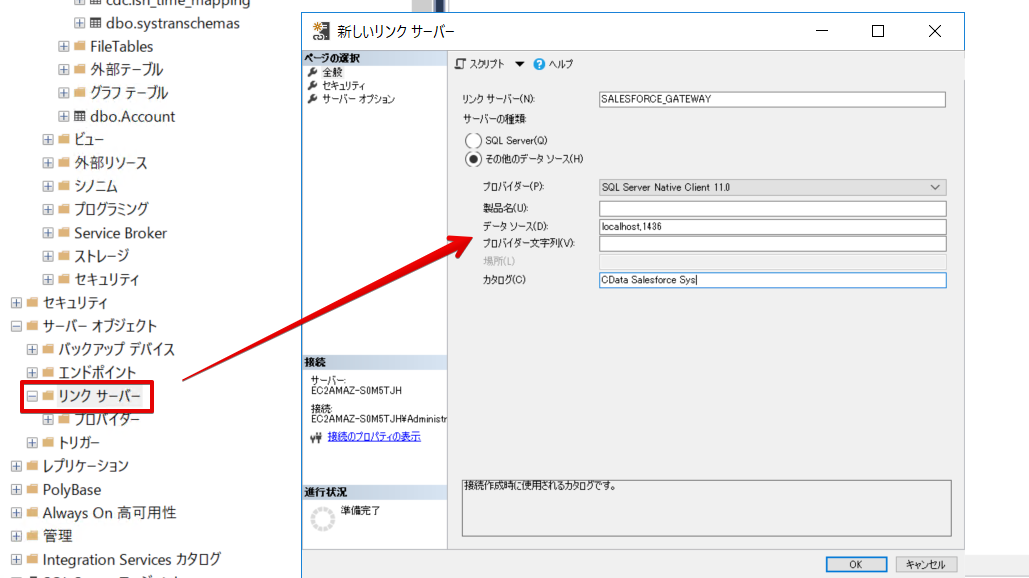Expand dbo.systranschemas table node
Screen dimensions: 1029x578
(79, 23)
